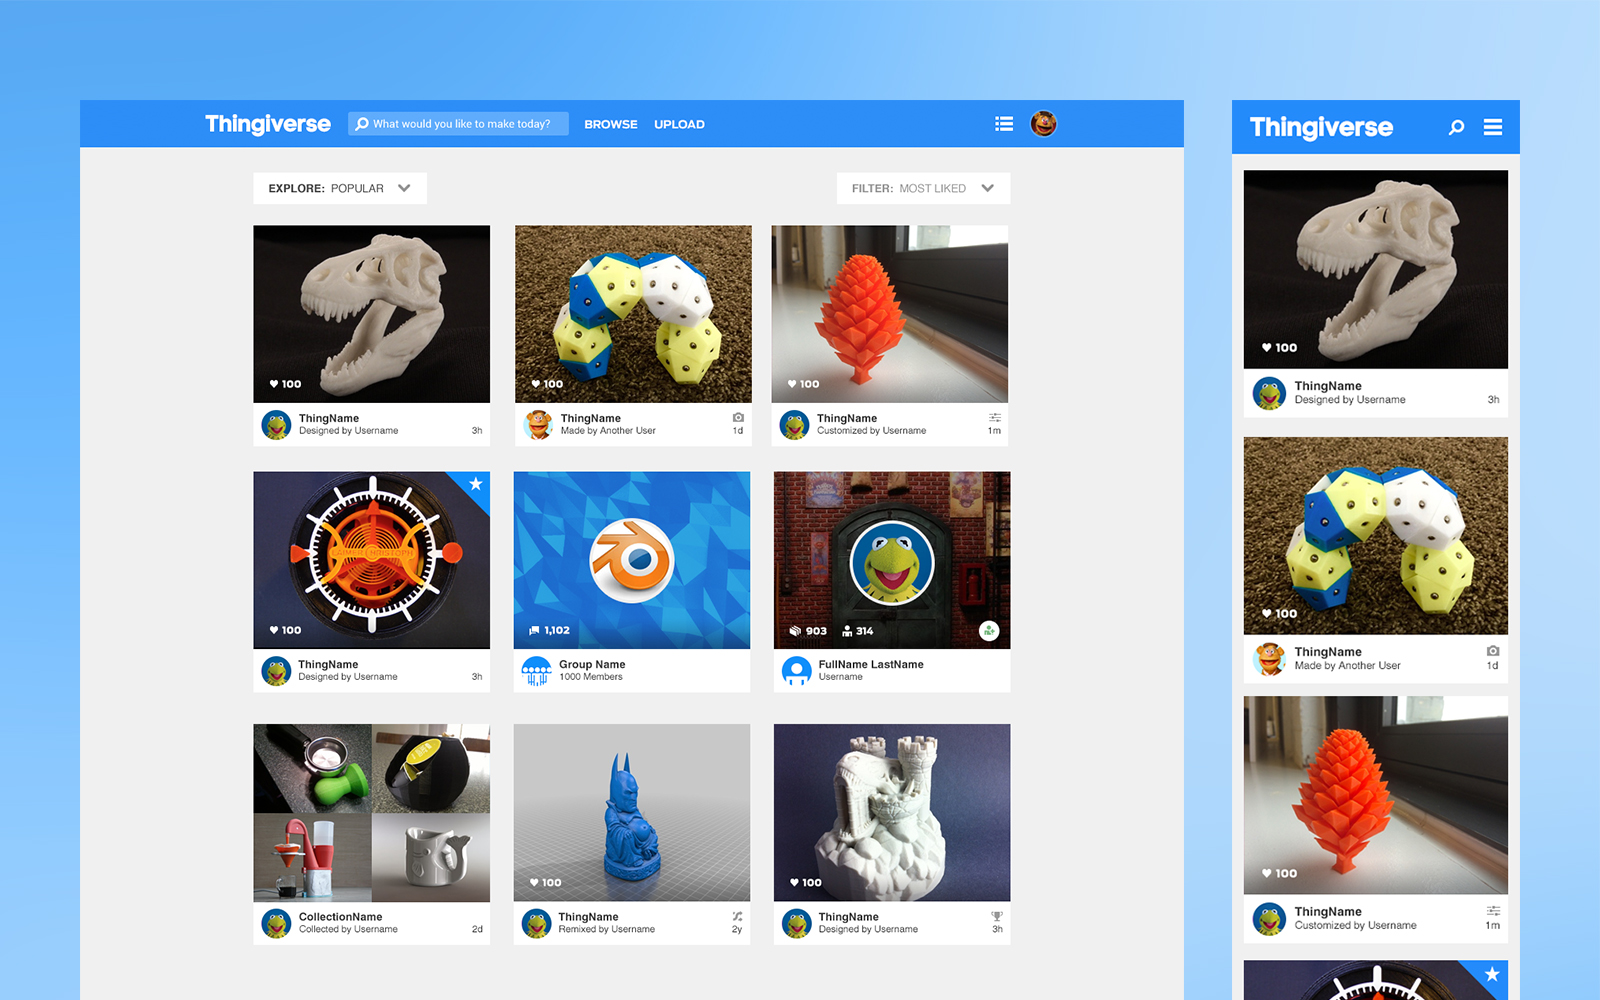
Task: Open the BROWSE menu item
Action: pyautogui.click(x=611, y=124)
